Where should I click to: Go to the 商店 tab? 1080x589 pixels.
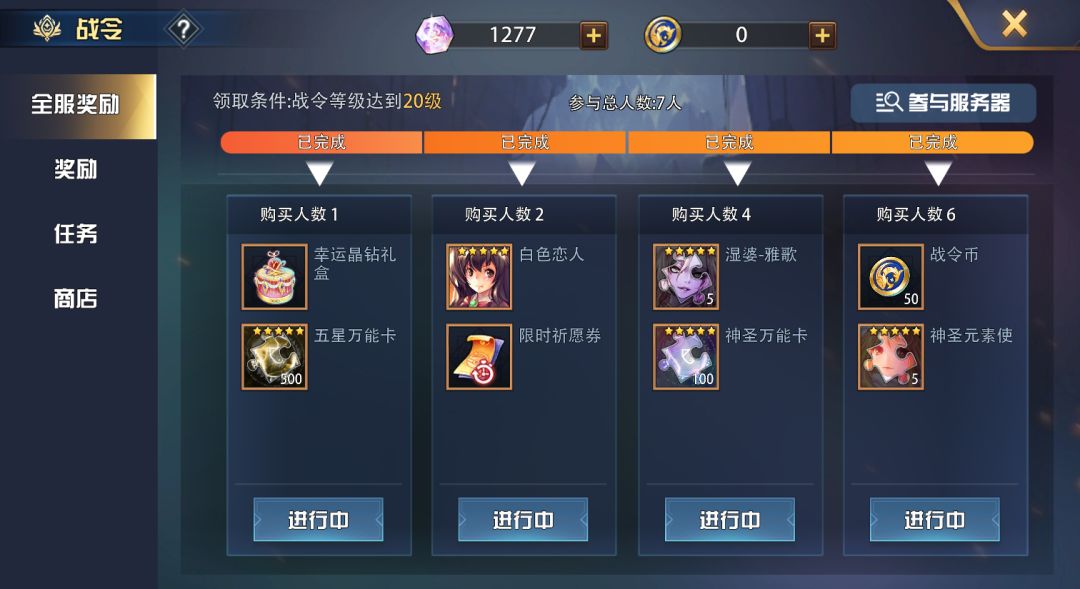click(x=76, y=298)
